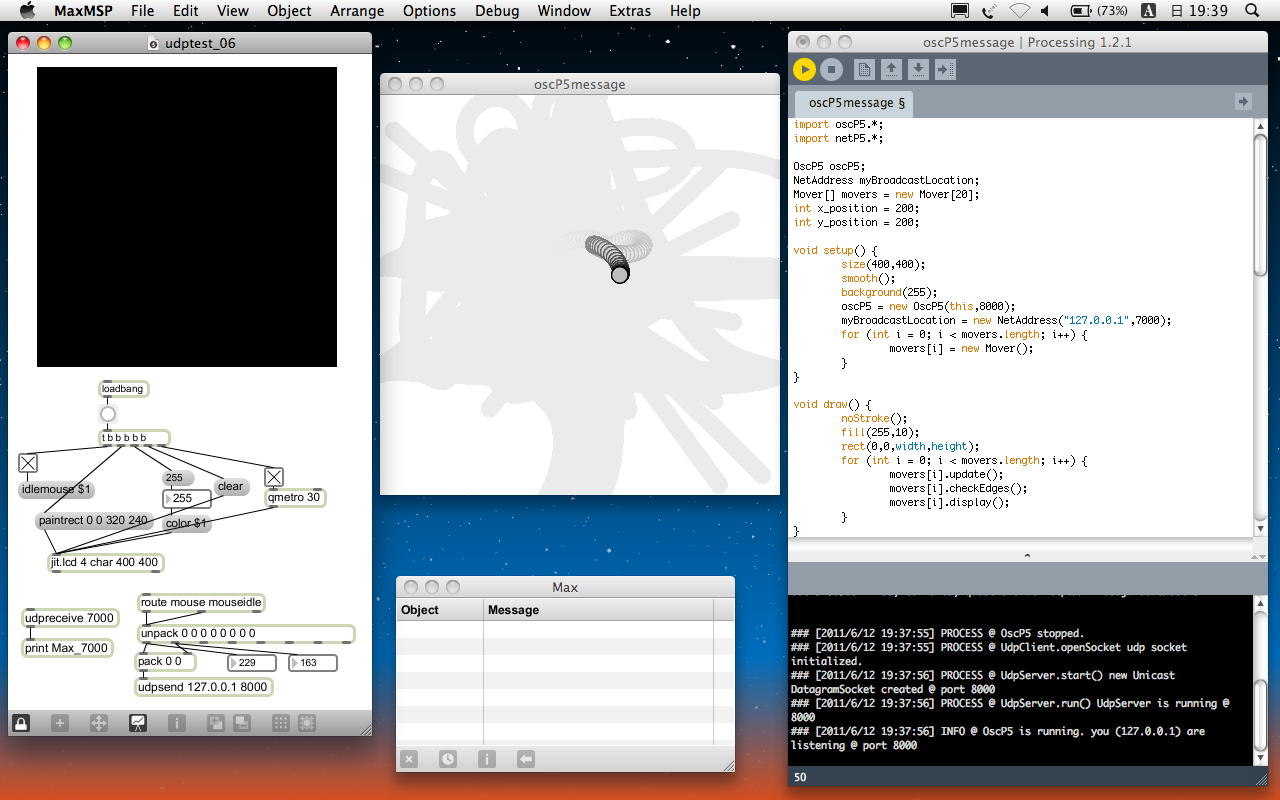Click the bang circle below loadbang
The width and height of the screenshot is (1280, 800).
tap(108, 414)
